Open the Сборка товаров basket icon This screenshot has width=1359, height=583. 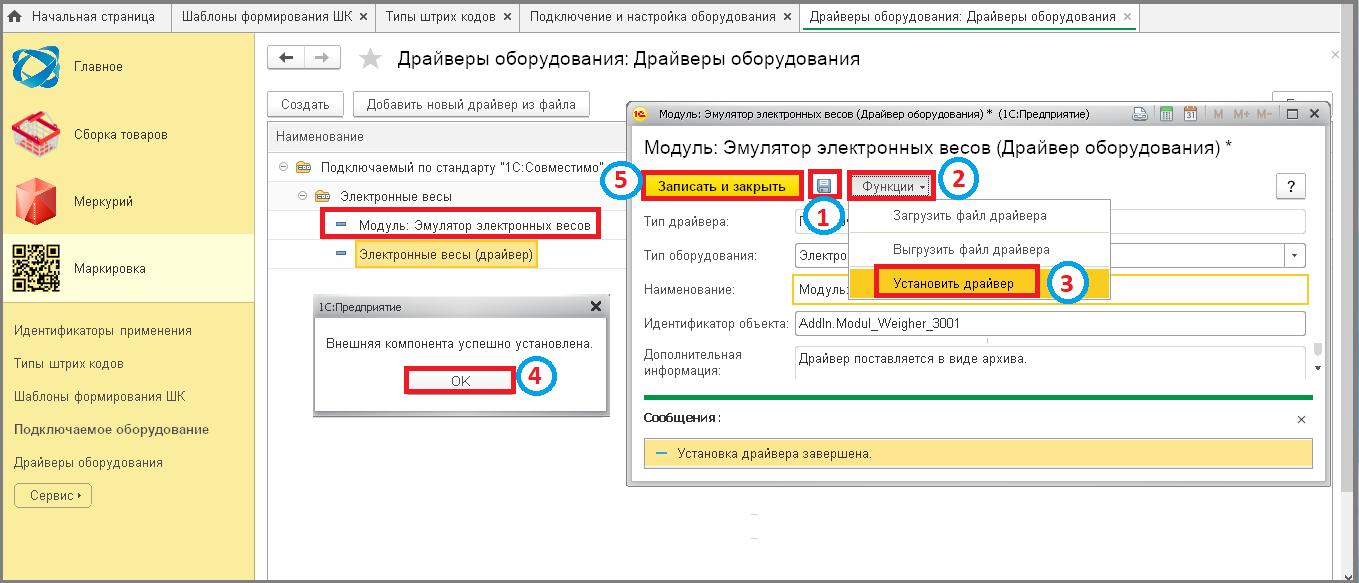tap(36, 134)
